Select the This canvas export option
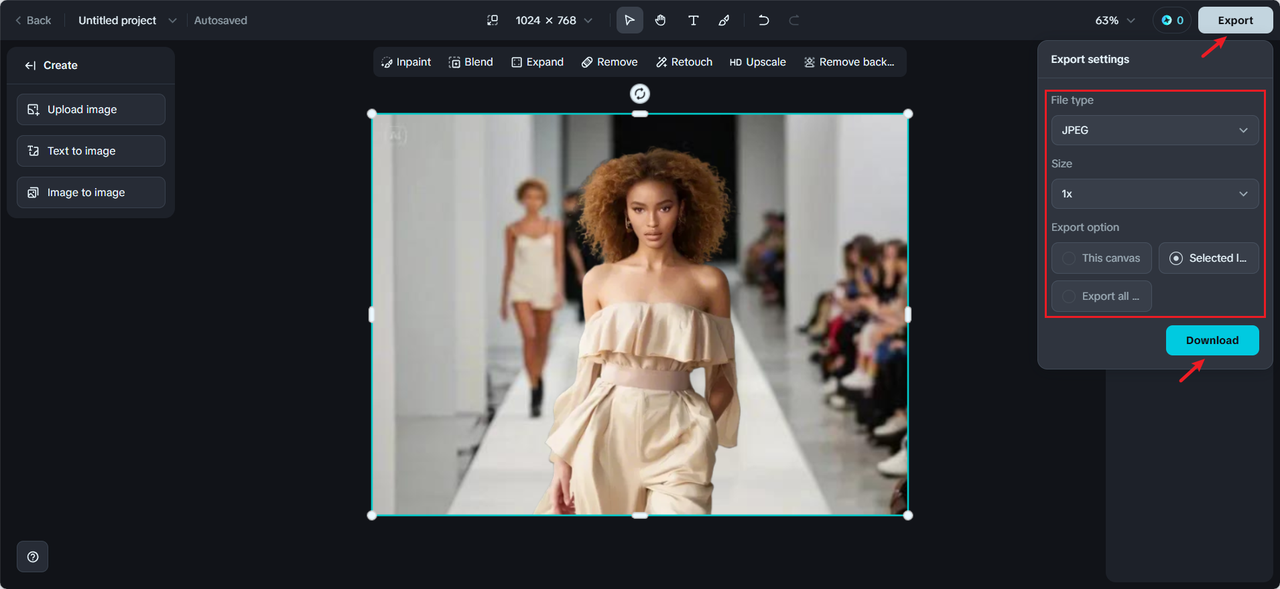1280x589 pixels. pos(1101,258)
